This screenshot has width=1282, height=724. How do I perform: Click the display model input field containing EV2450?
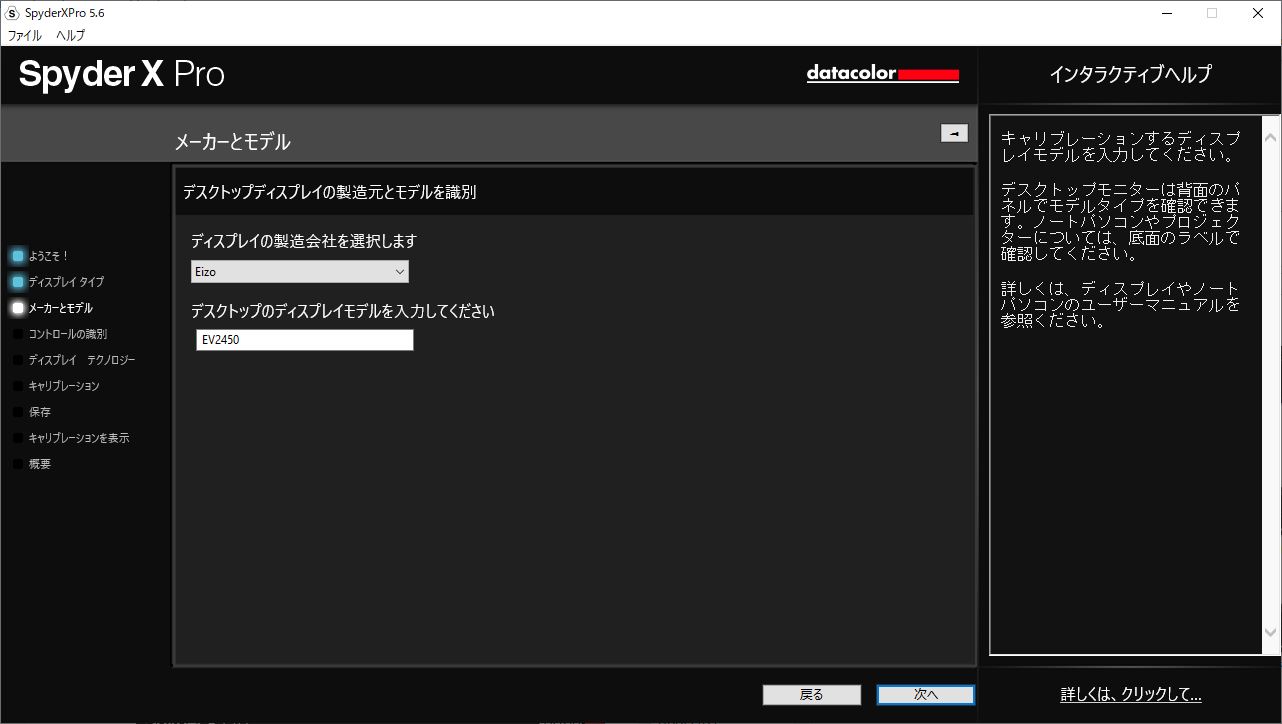(305, 340)
